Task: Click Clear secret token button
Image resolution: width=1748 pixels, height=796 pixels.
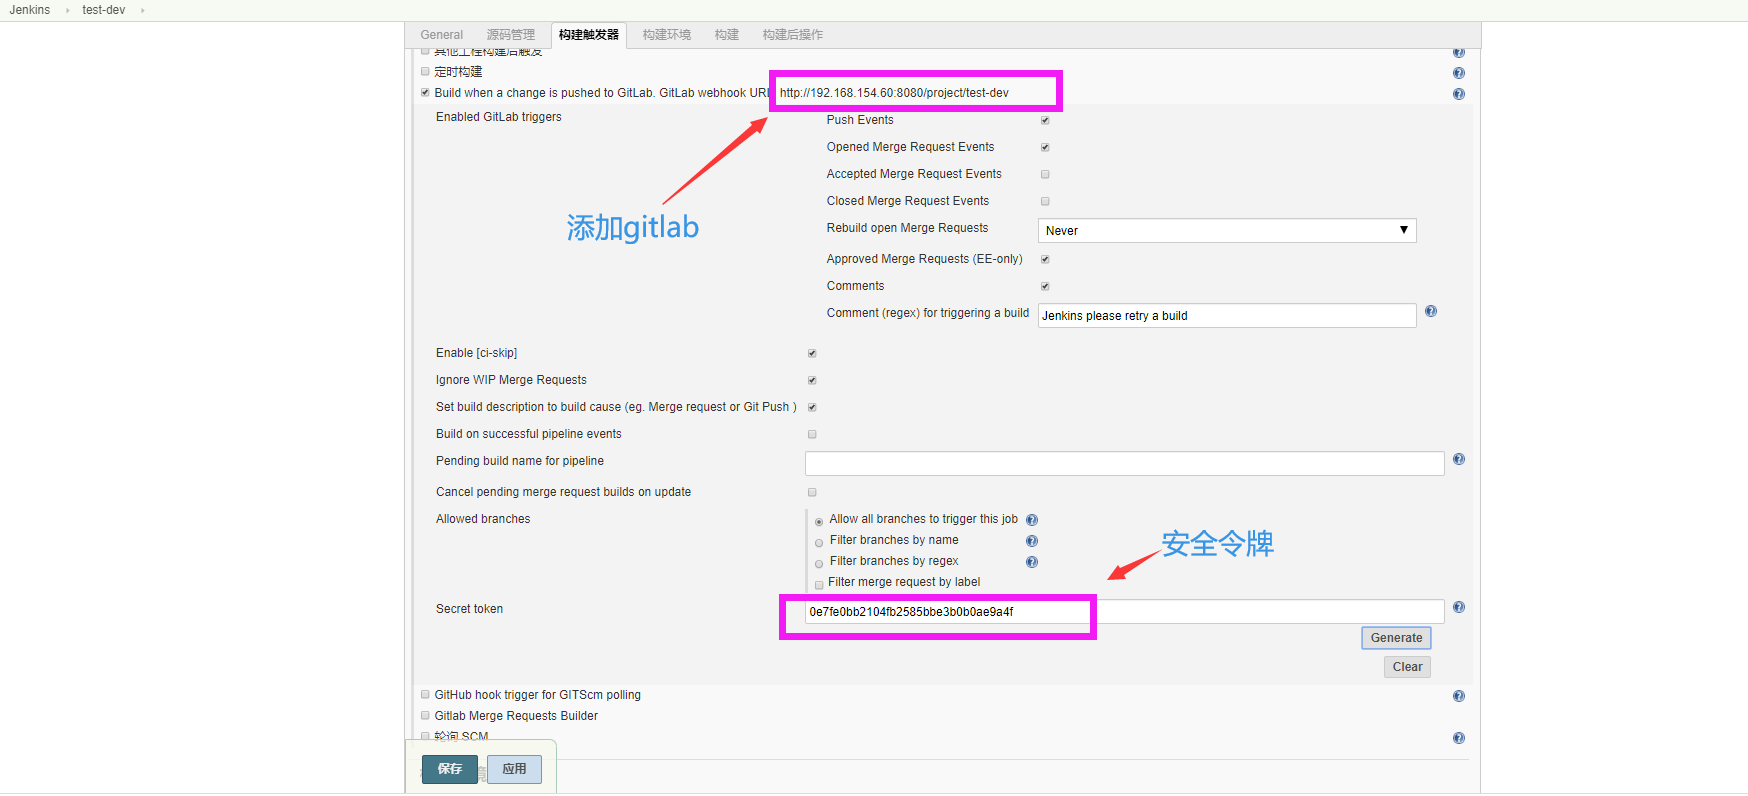Action: [1407, 667]
